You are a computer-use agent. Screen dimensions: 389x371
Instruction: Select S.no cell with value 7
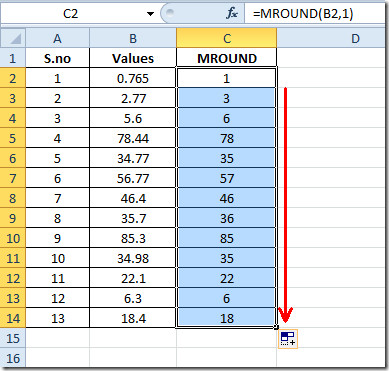[x=57, y=198]
